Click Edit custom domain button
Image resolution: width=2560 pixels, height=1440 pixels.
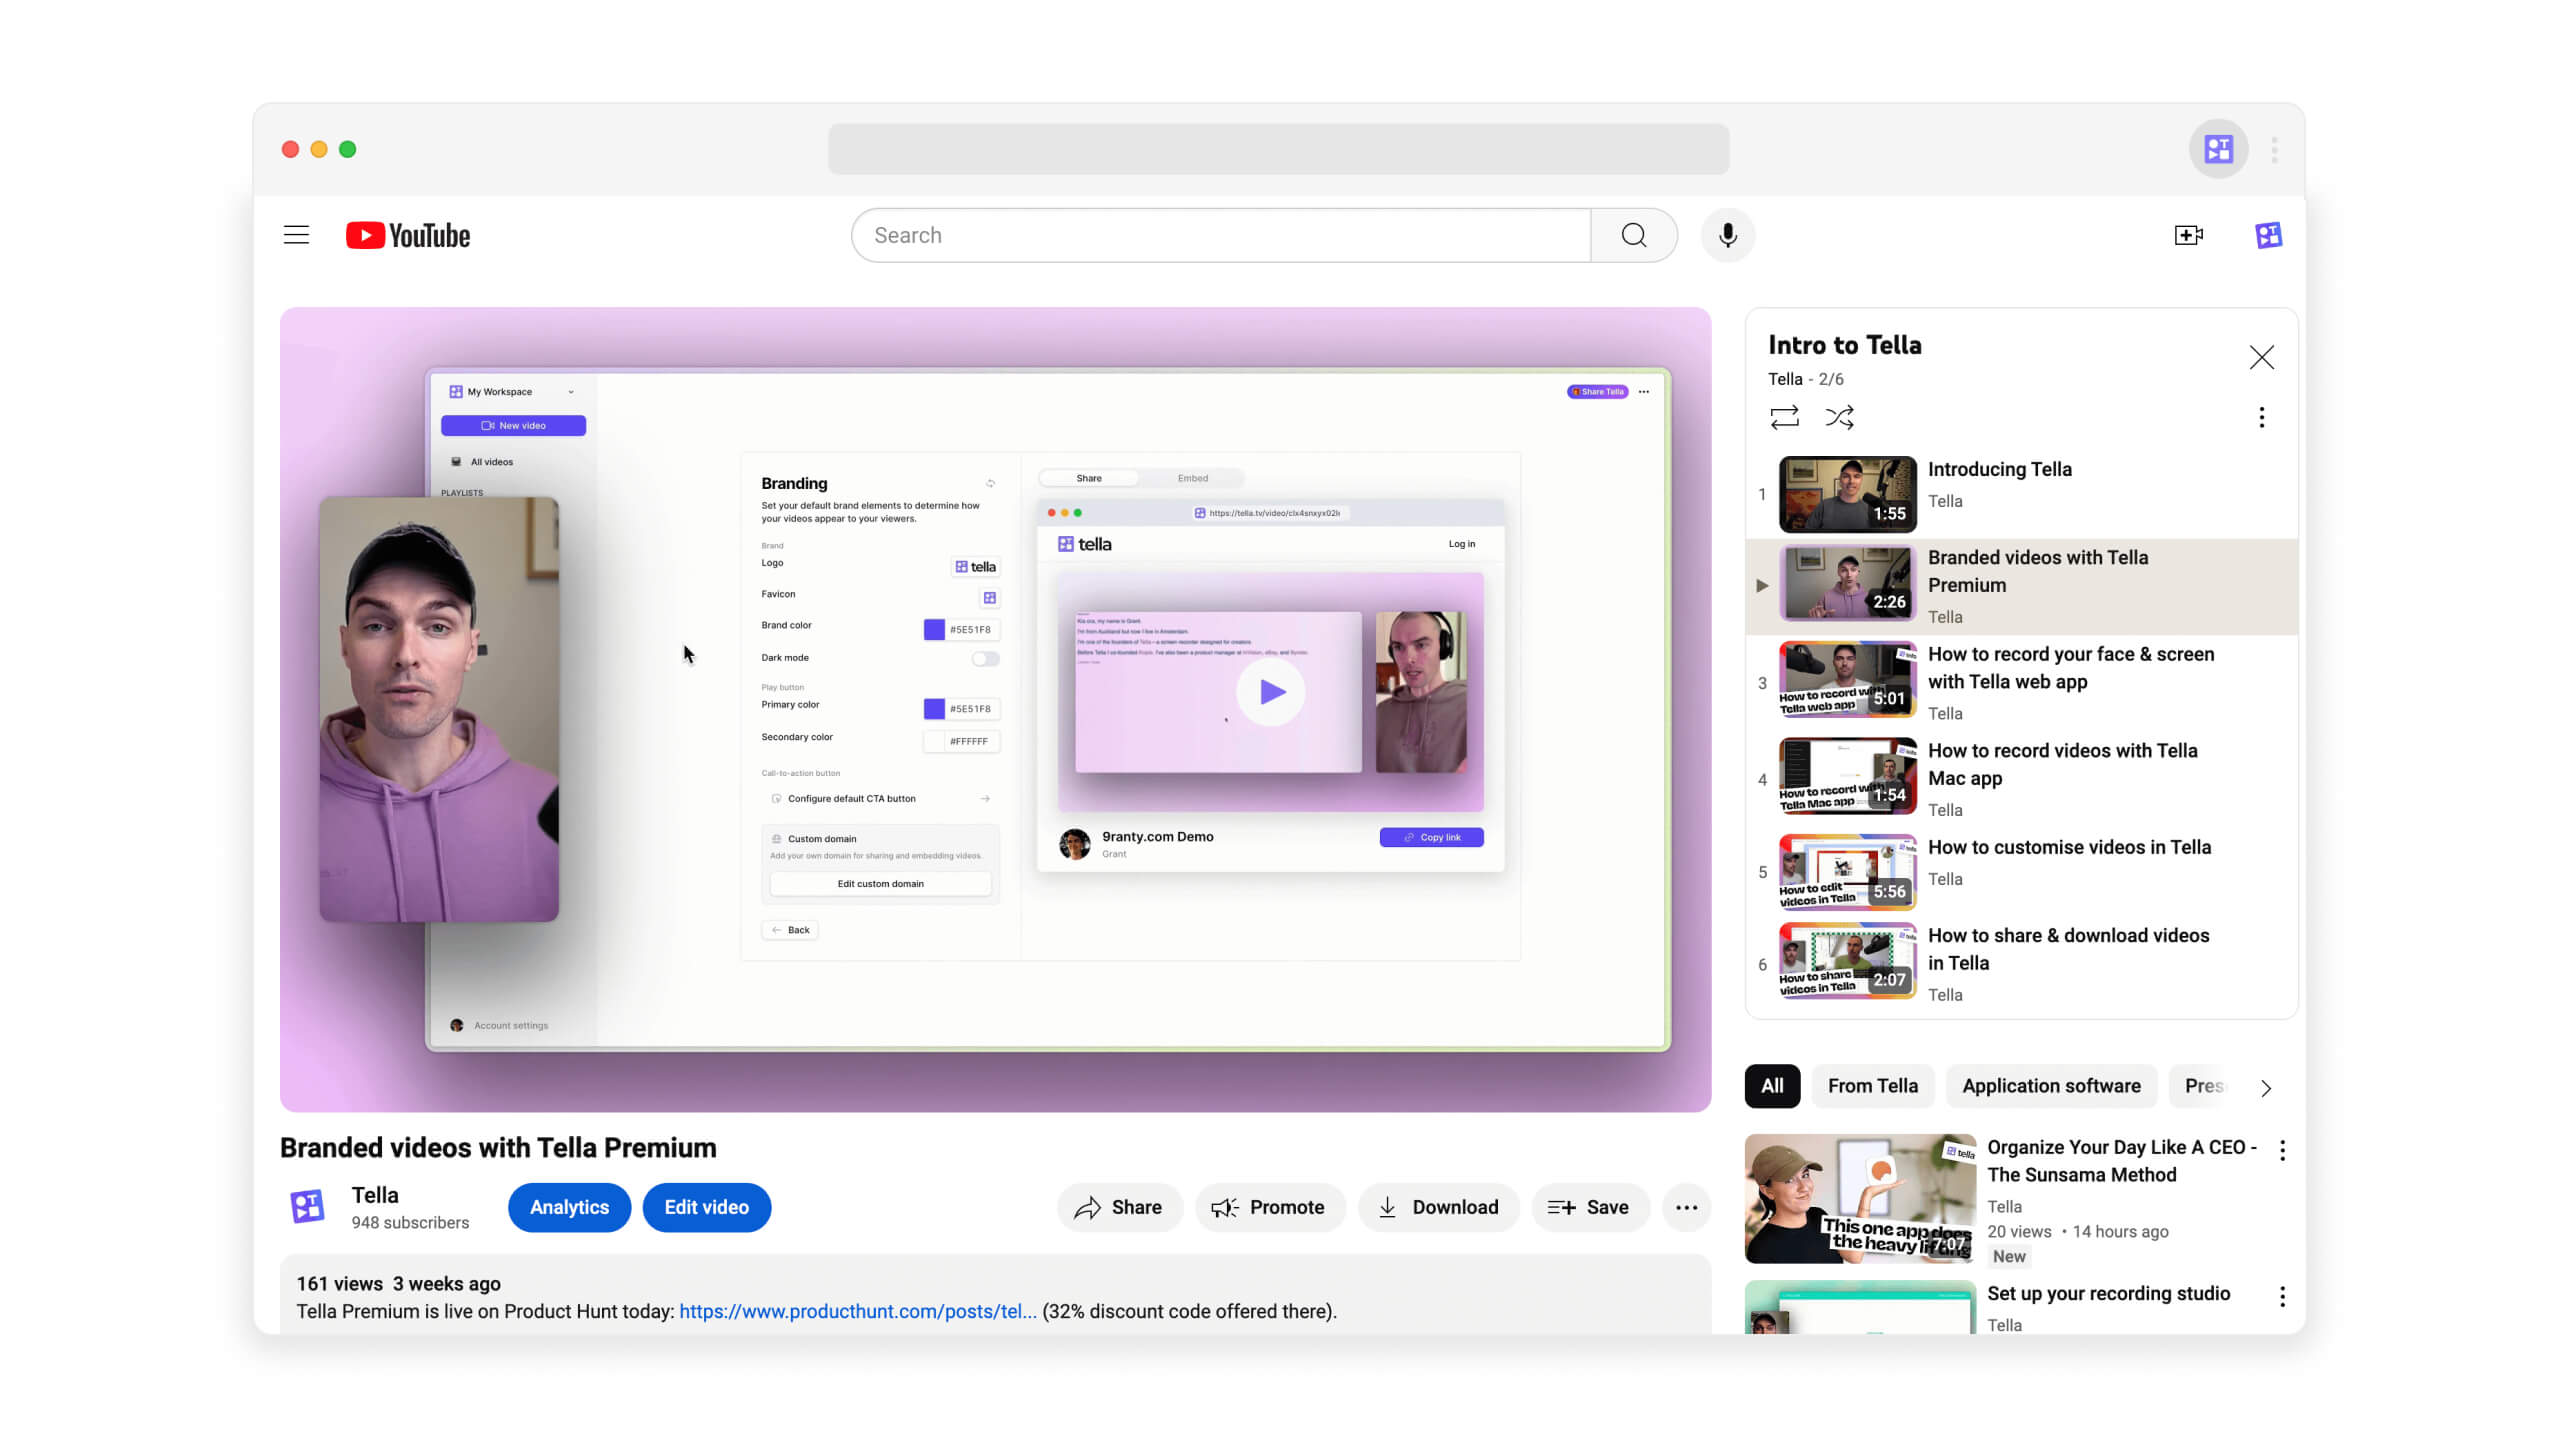tap(880, 883)
